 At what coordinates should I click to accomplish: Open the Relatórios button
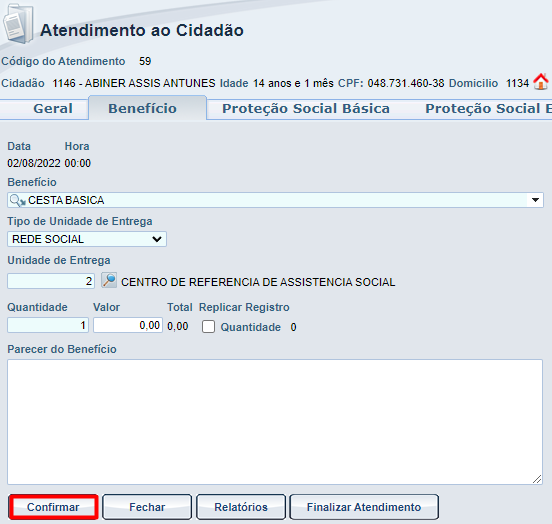coord(241,507)
